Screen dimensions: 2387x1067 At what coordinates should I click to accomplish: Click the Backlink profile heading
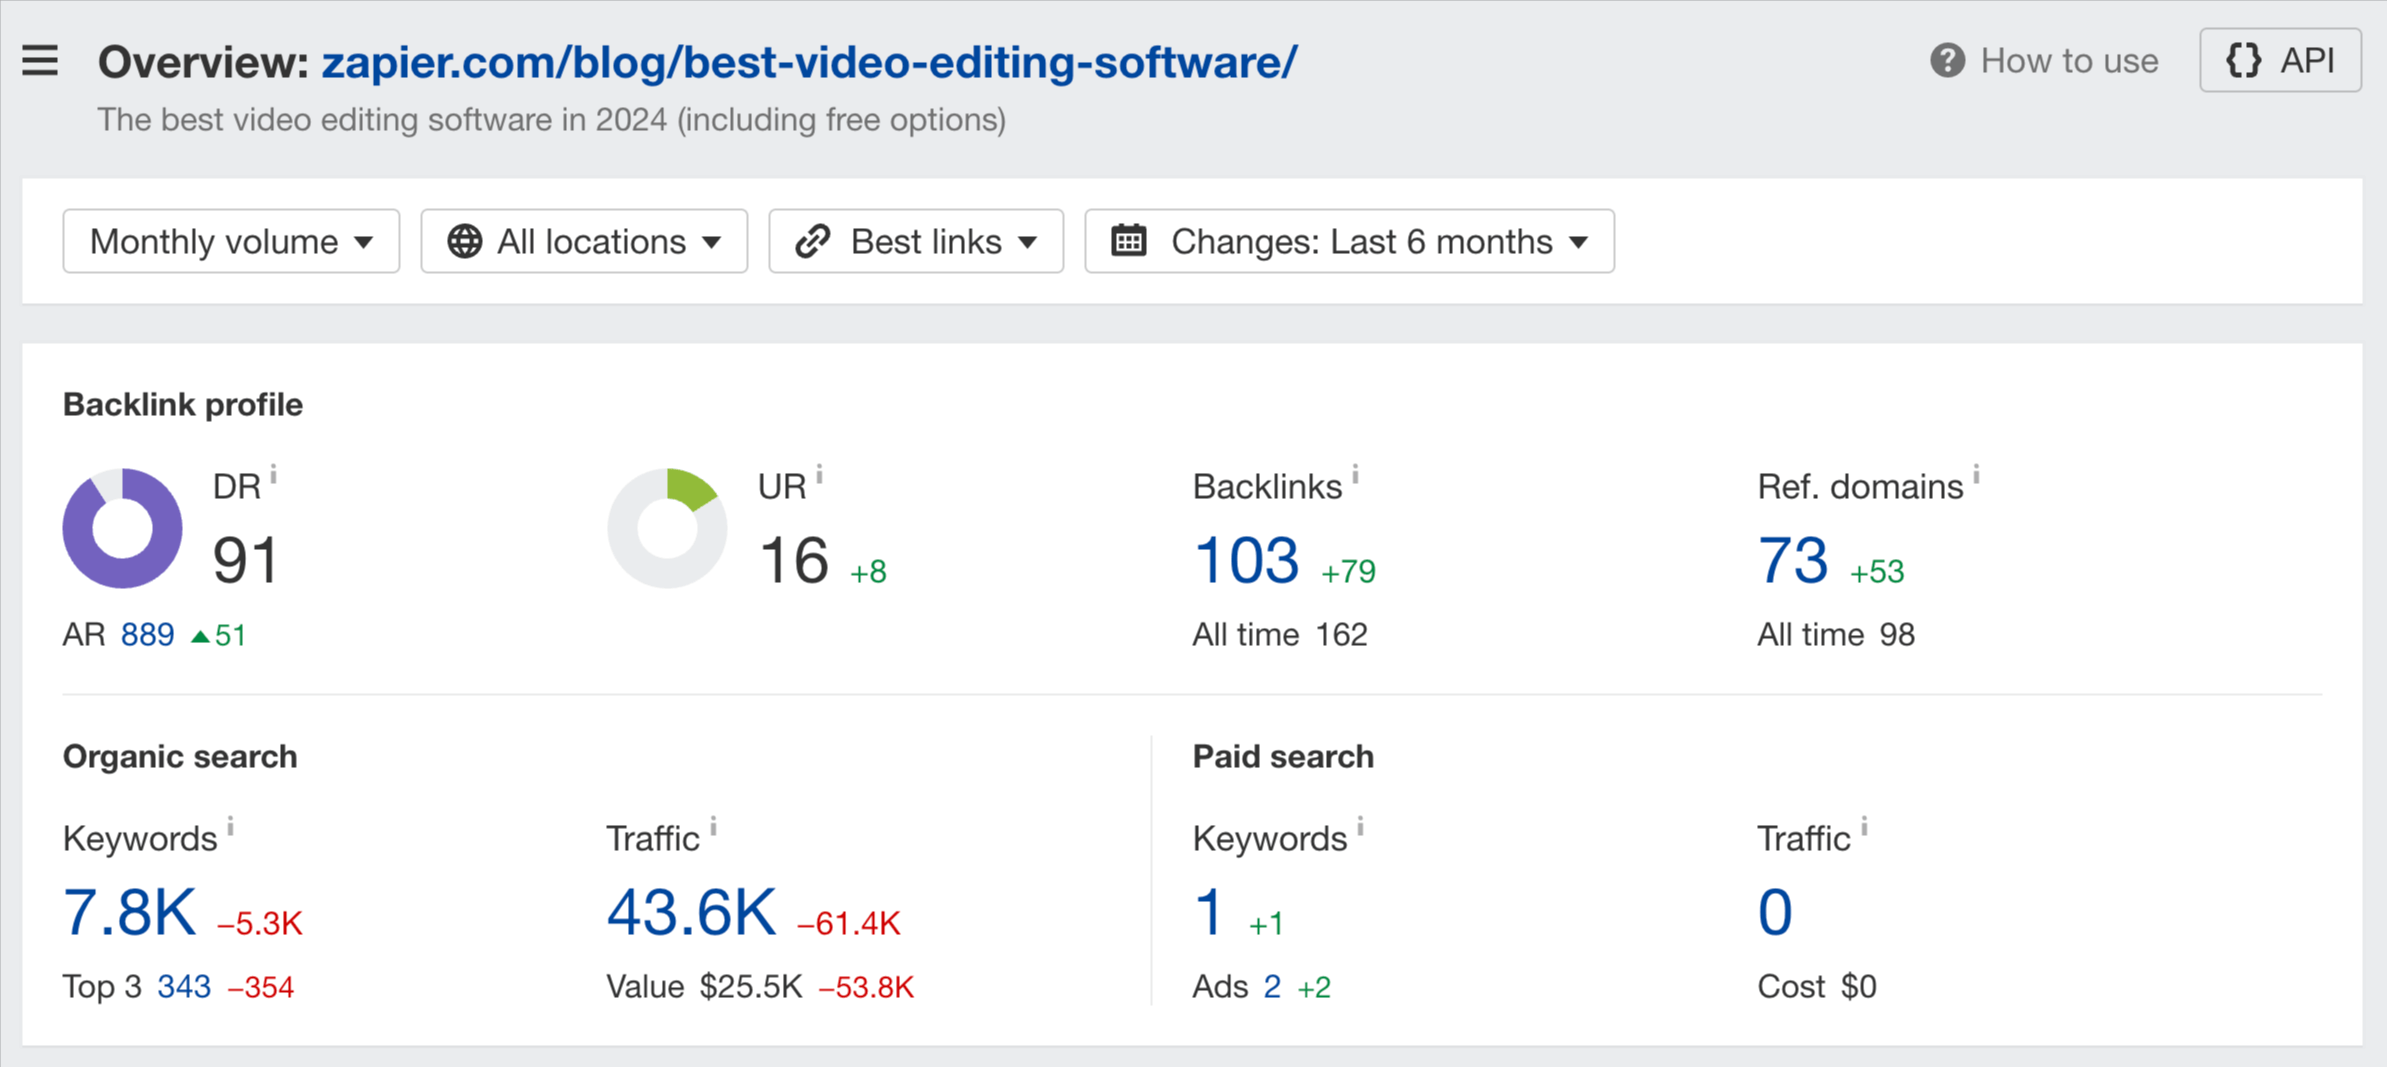tap(183, 404)
